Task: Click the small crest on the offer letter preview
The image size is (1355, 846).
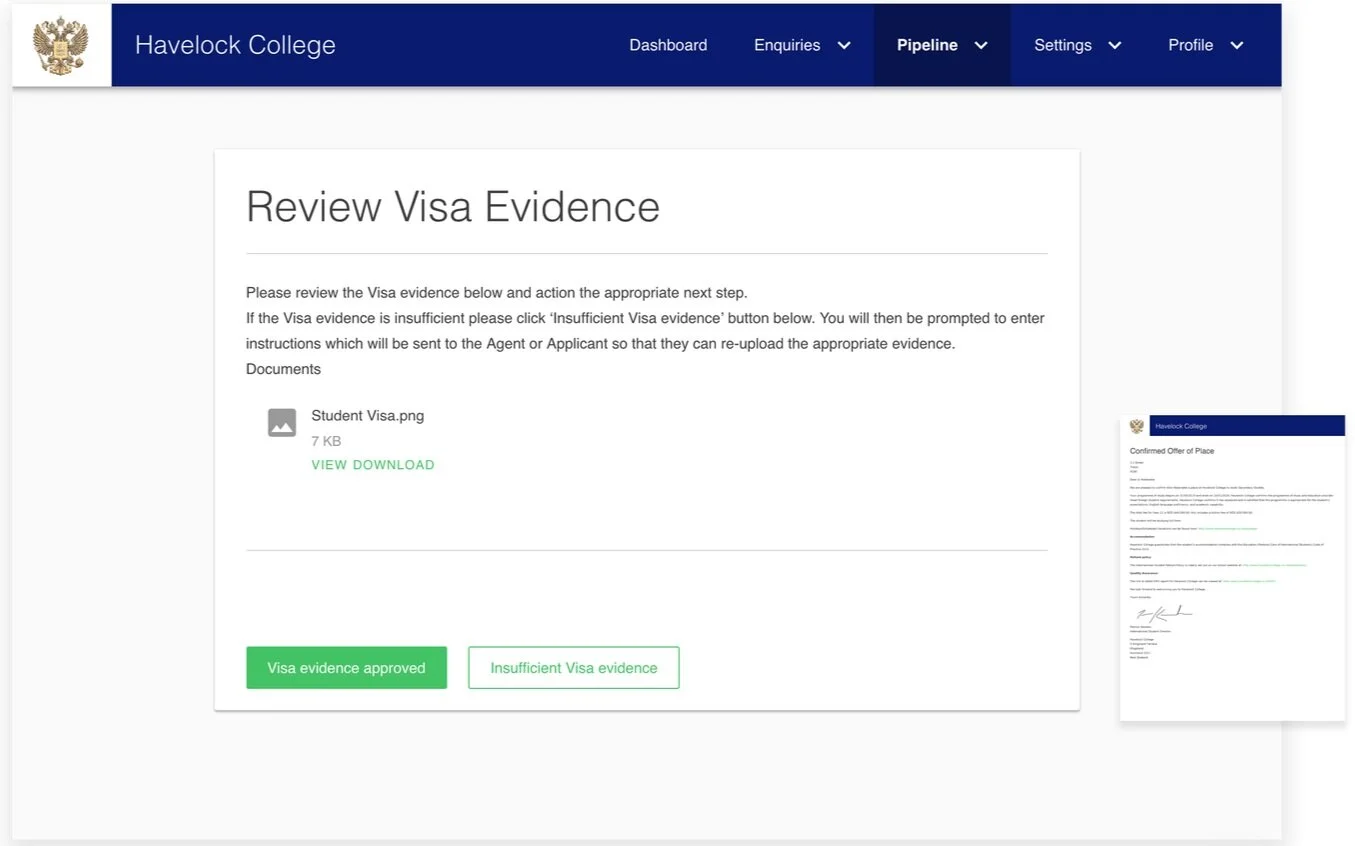Action: coord(1138,425)
